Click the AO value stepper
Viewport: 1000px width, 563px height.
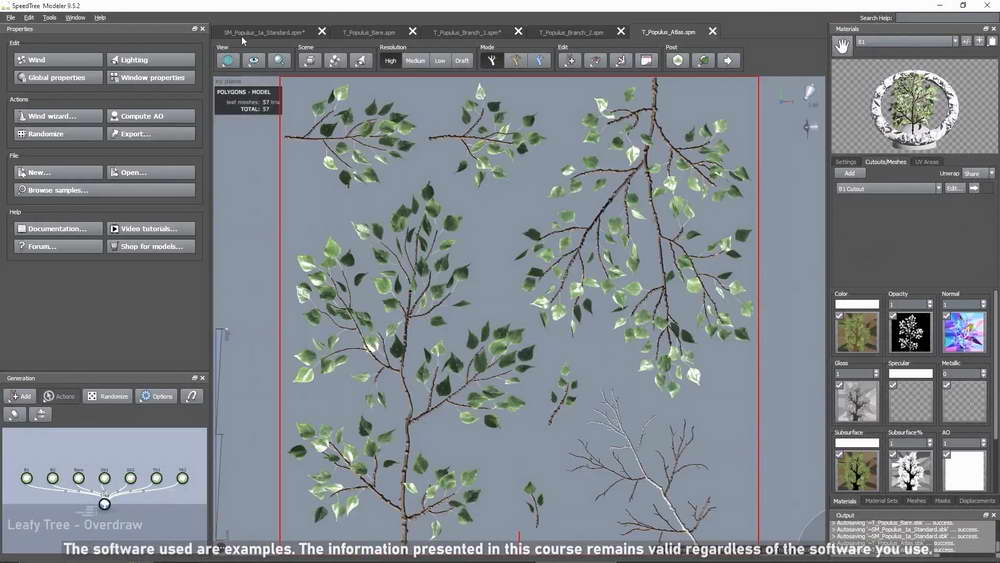[x=983, y=442]
